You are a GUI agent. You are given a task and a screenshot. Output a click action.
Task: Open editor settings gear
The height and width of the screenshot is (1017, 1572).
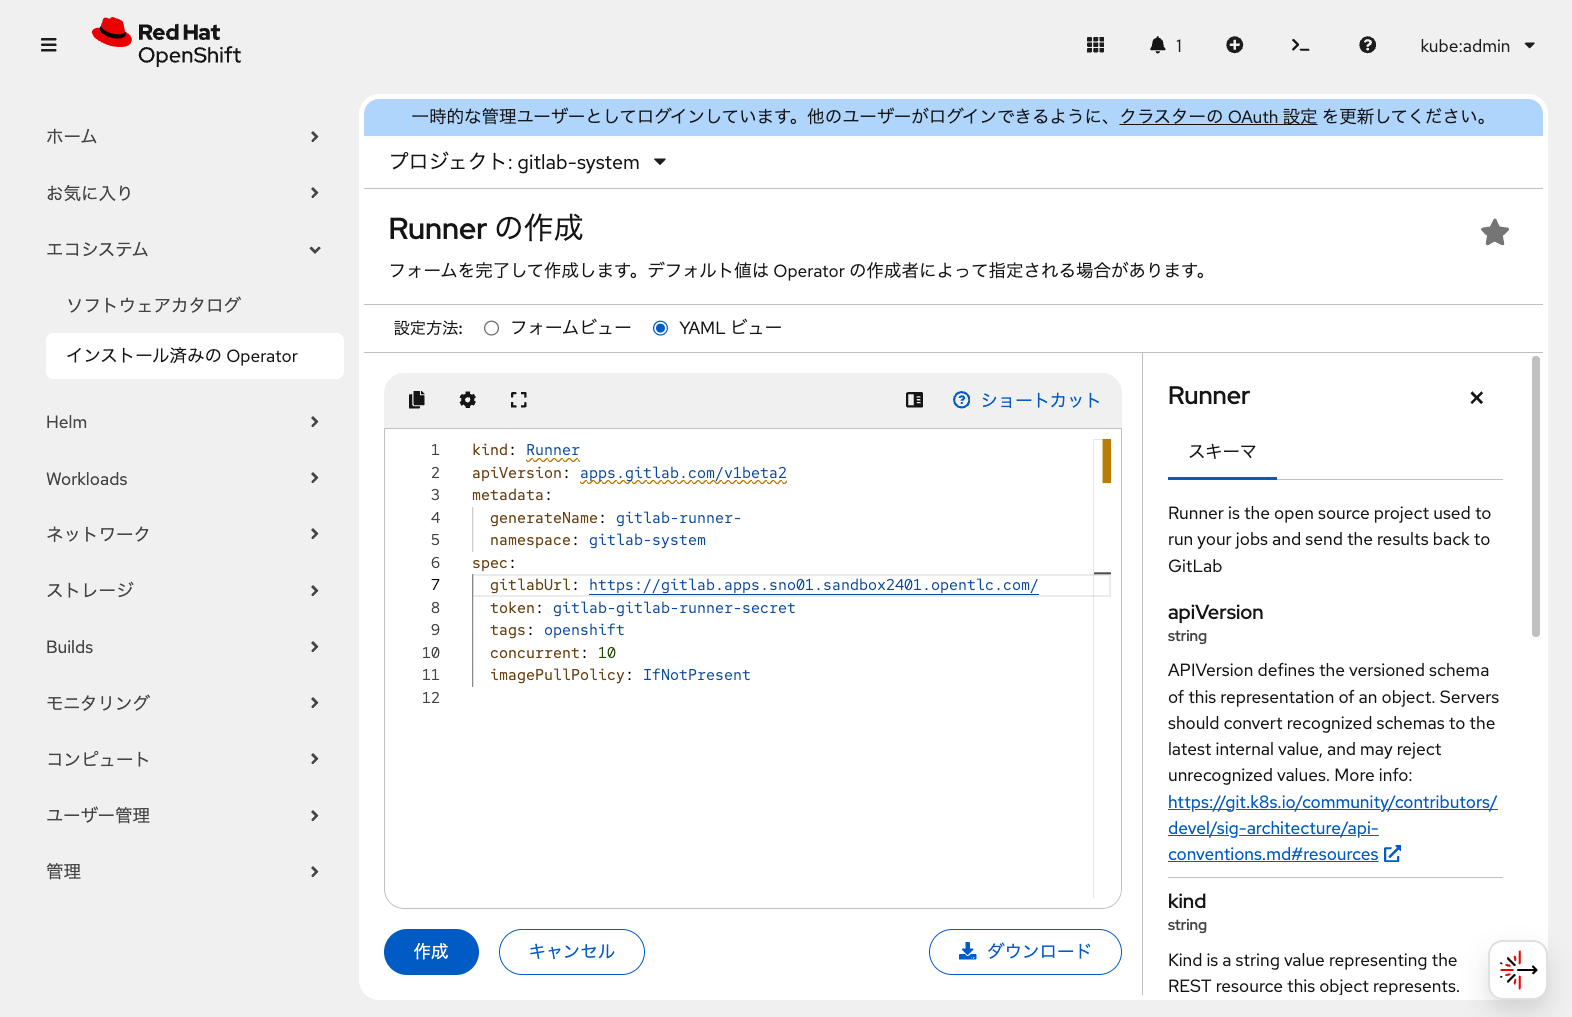click(467, 400)
